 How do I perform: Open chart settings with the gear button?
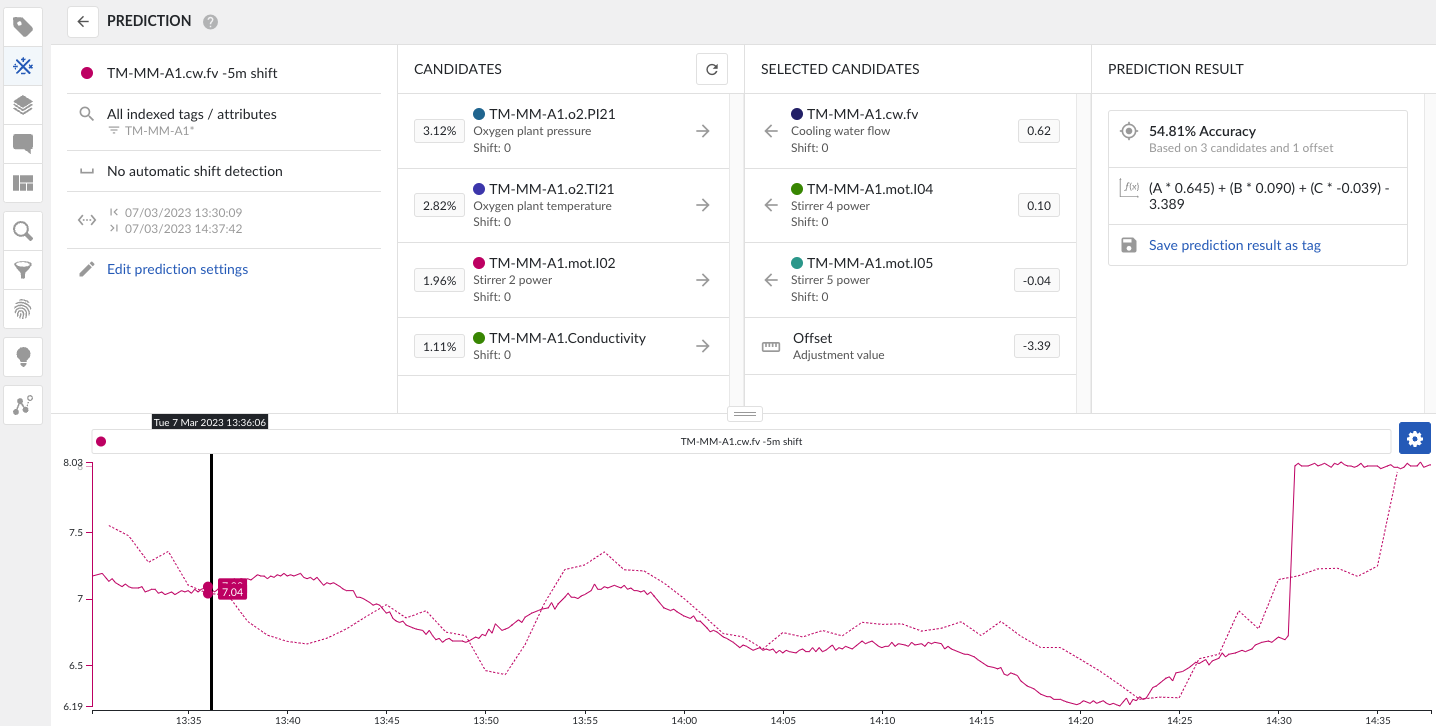pyautogui.click(x=1415, y=439)
